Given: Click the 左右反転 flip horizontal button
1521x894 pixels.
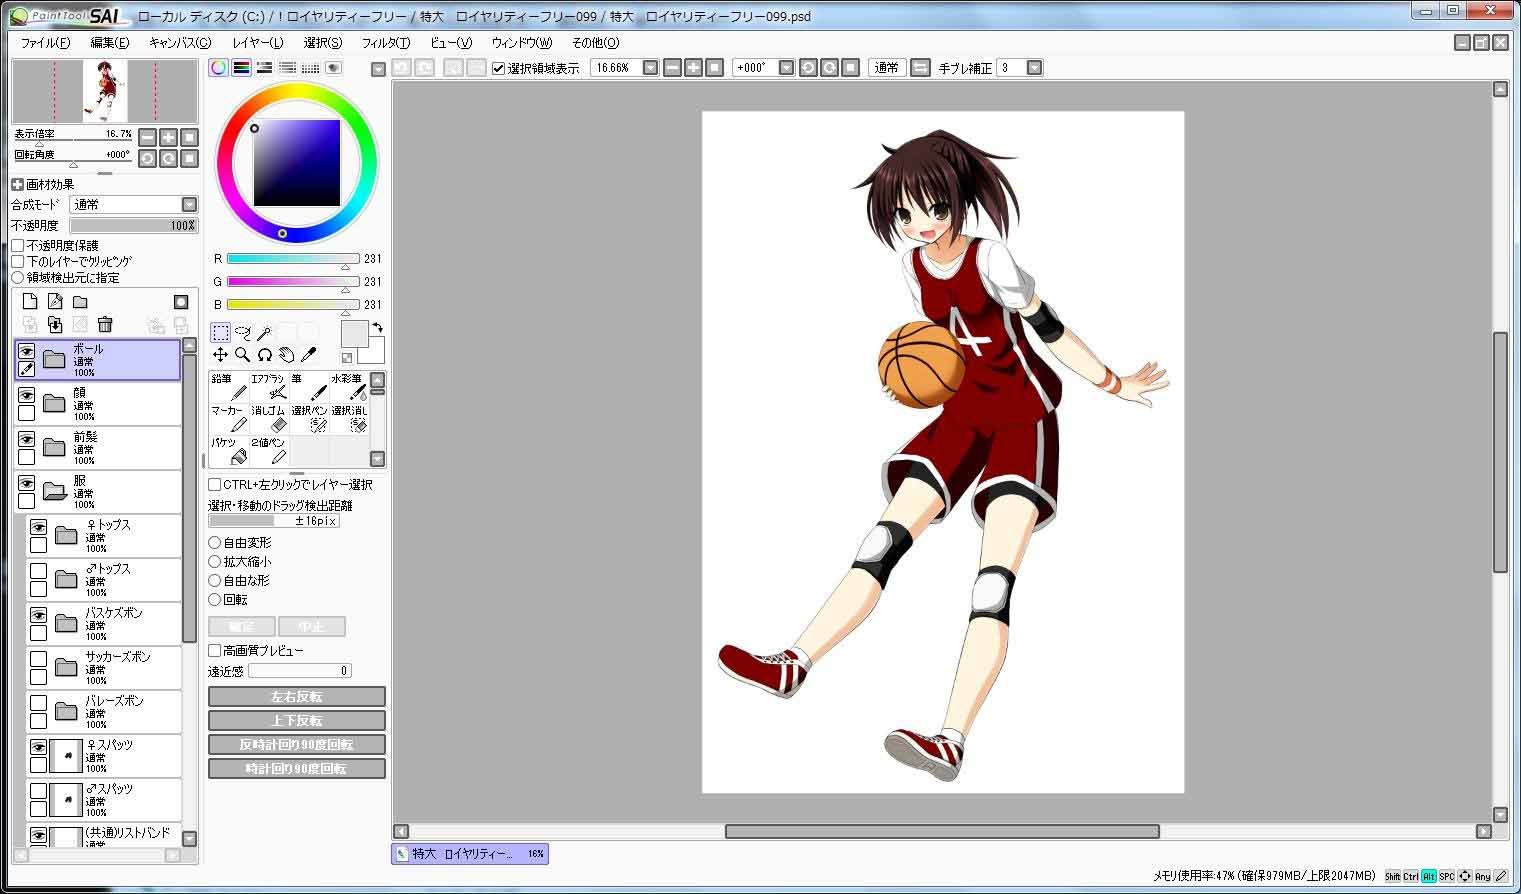Looking at the screenshot, I should coord(296,697).
